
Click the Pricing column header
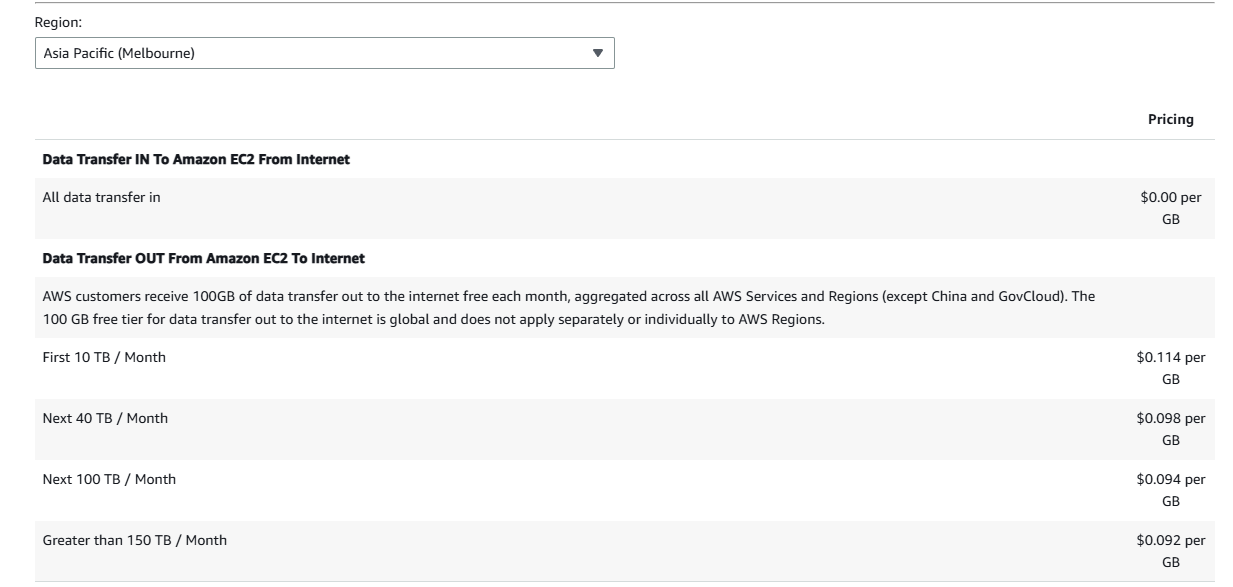(x=1170, y=119)
